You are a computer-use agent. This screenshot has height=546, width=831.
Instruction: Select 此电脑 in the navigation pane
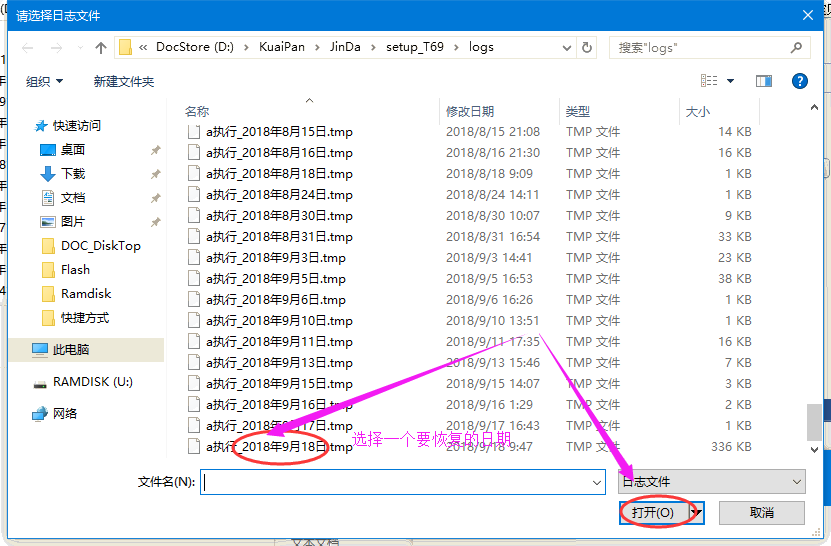pyautogui.click(x=71, y=349)
